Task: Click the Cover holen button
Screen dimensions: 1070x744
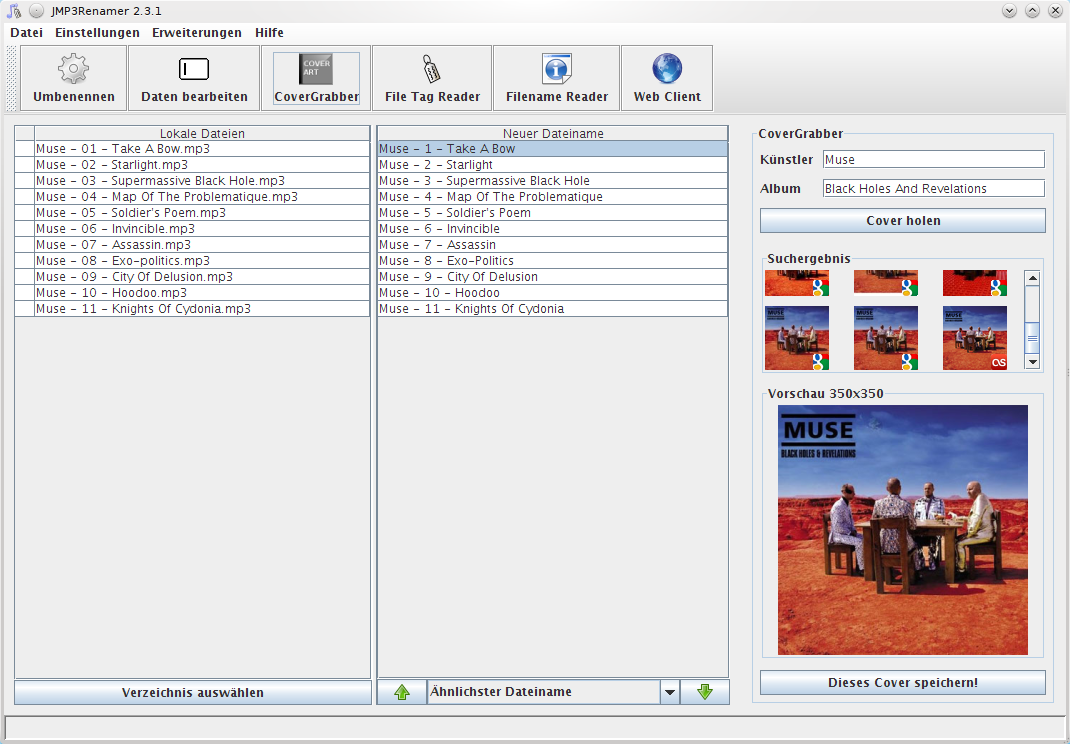Action: coord(903,220)
